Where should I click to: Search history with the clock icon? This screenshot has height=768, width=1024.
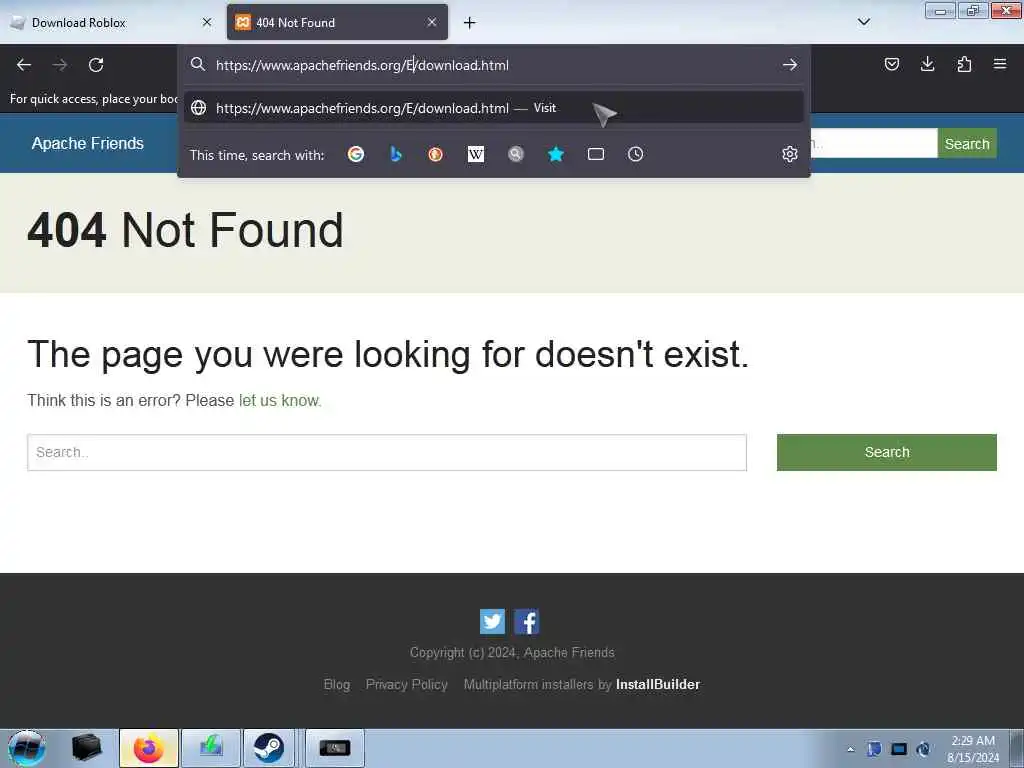coord(635,154)
